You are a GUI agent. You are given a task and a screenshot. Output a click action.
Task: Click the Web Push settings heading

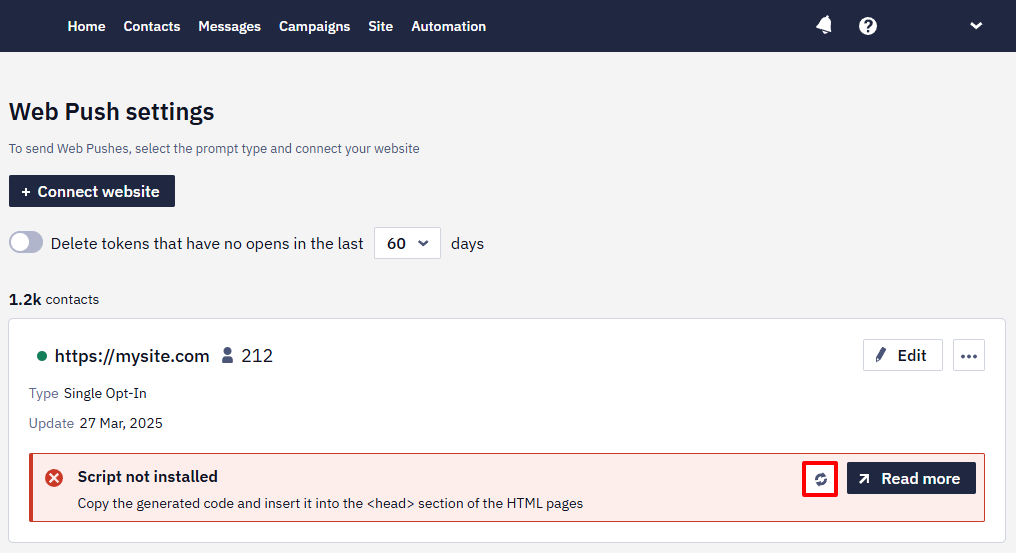111,112
